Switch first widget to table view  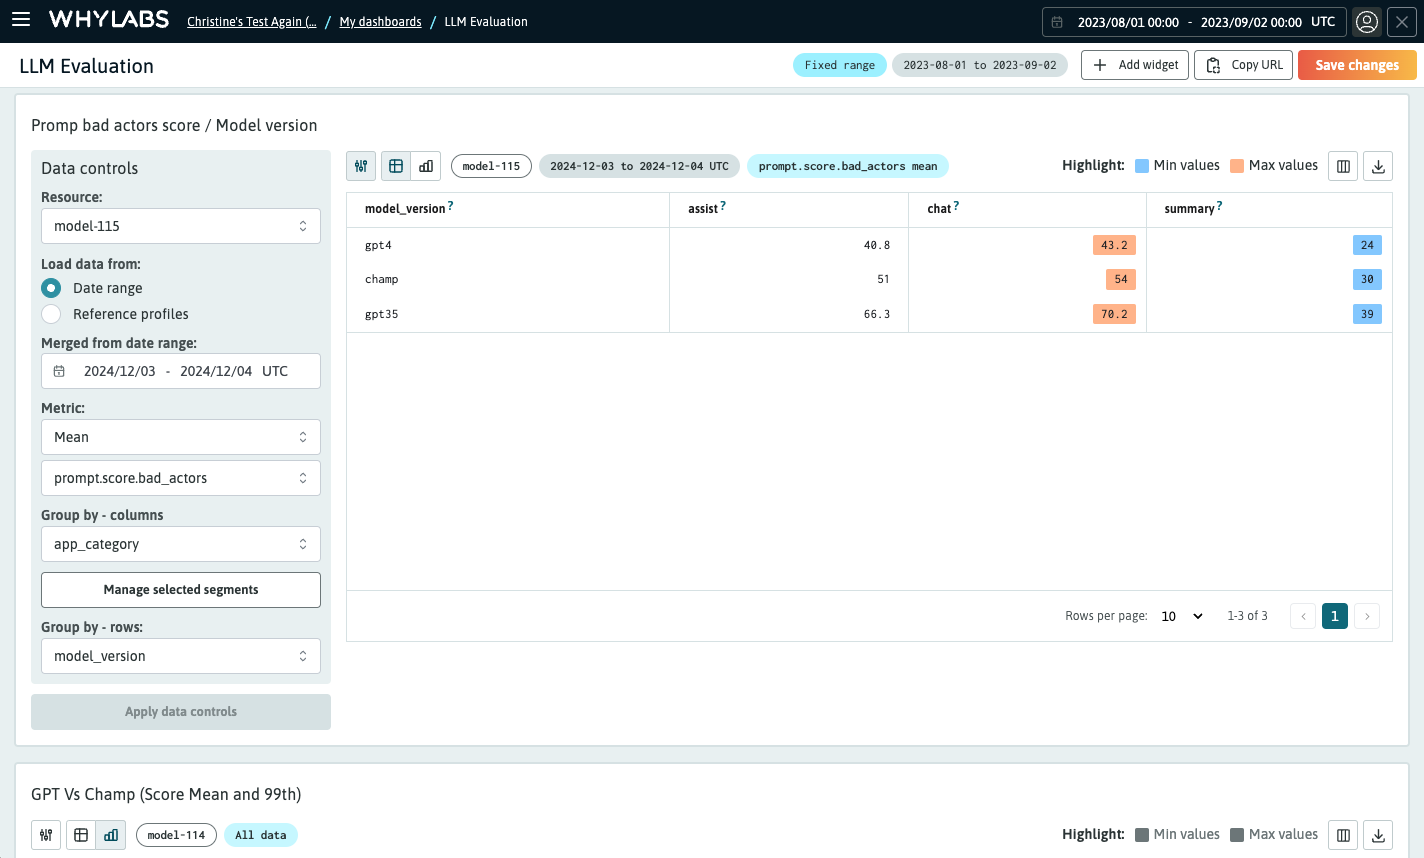pyautogui.click(x=396, y=166)
